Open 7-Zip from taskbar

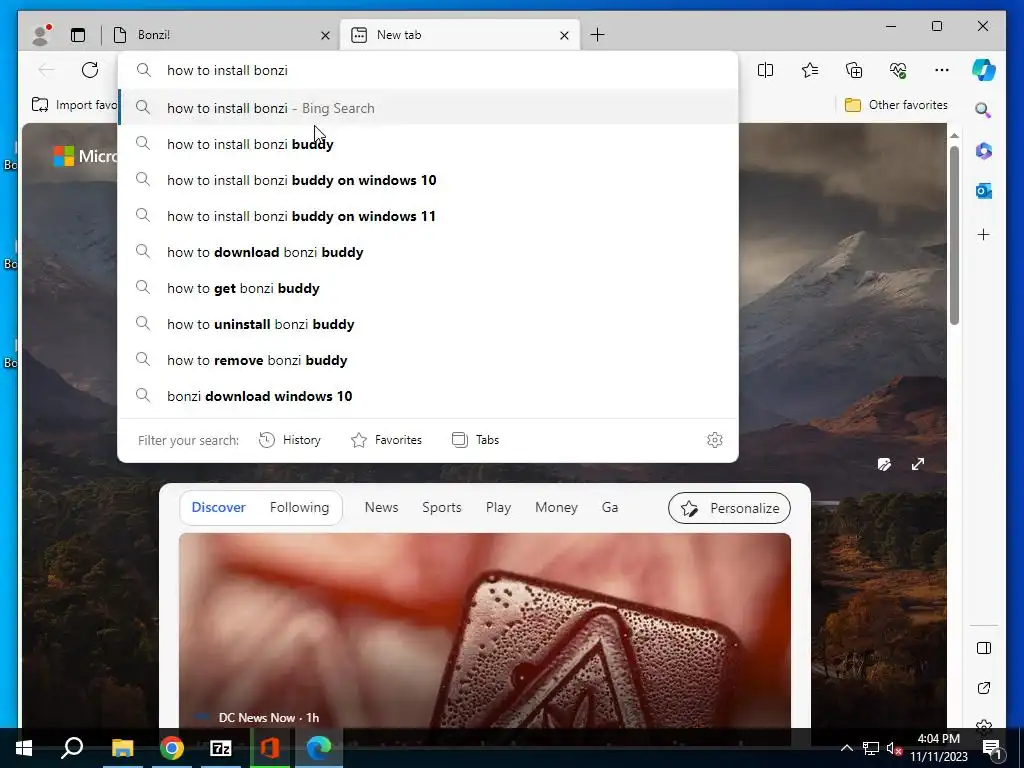click(221, 748)
